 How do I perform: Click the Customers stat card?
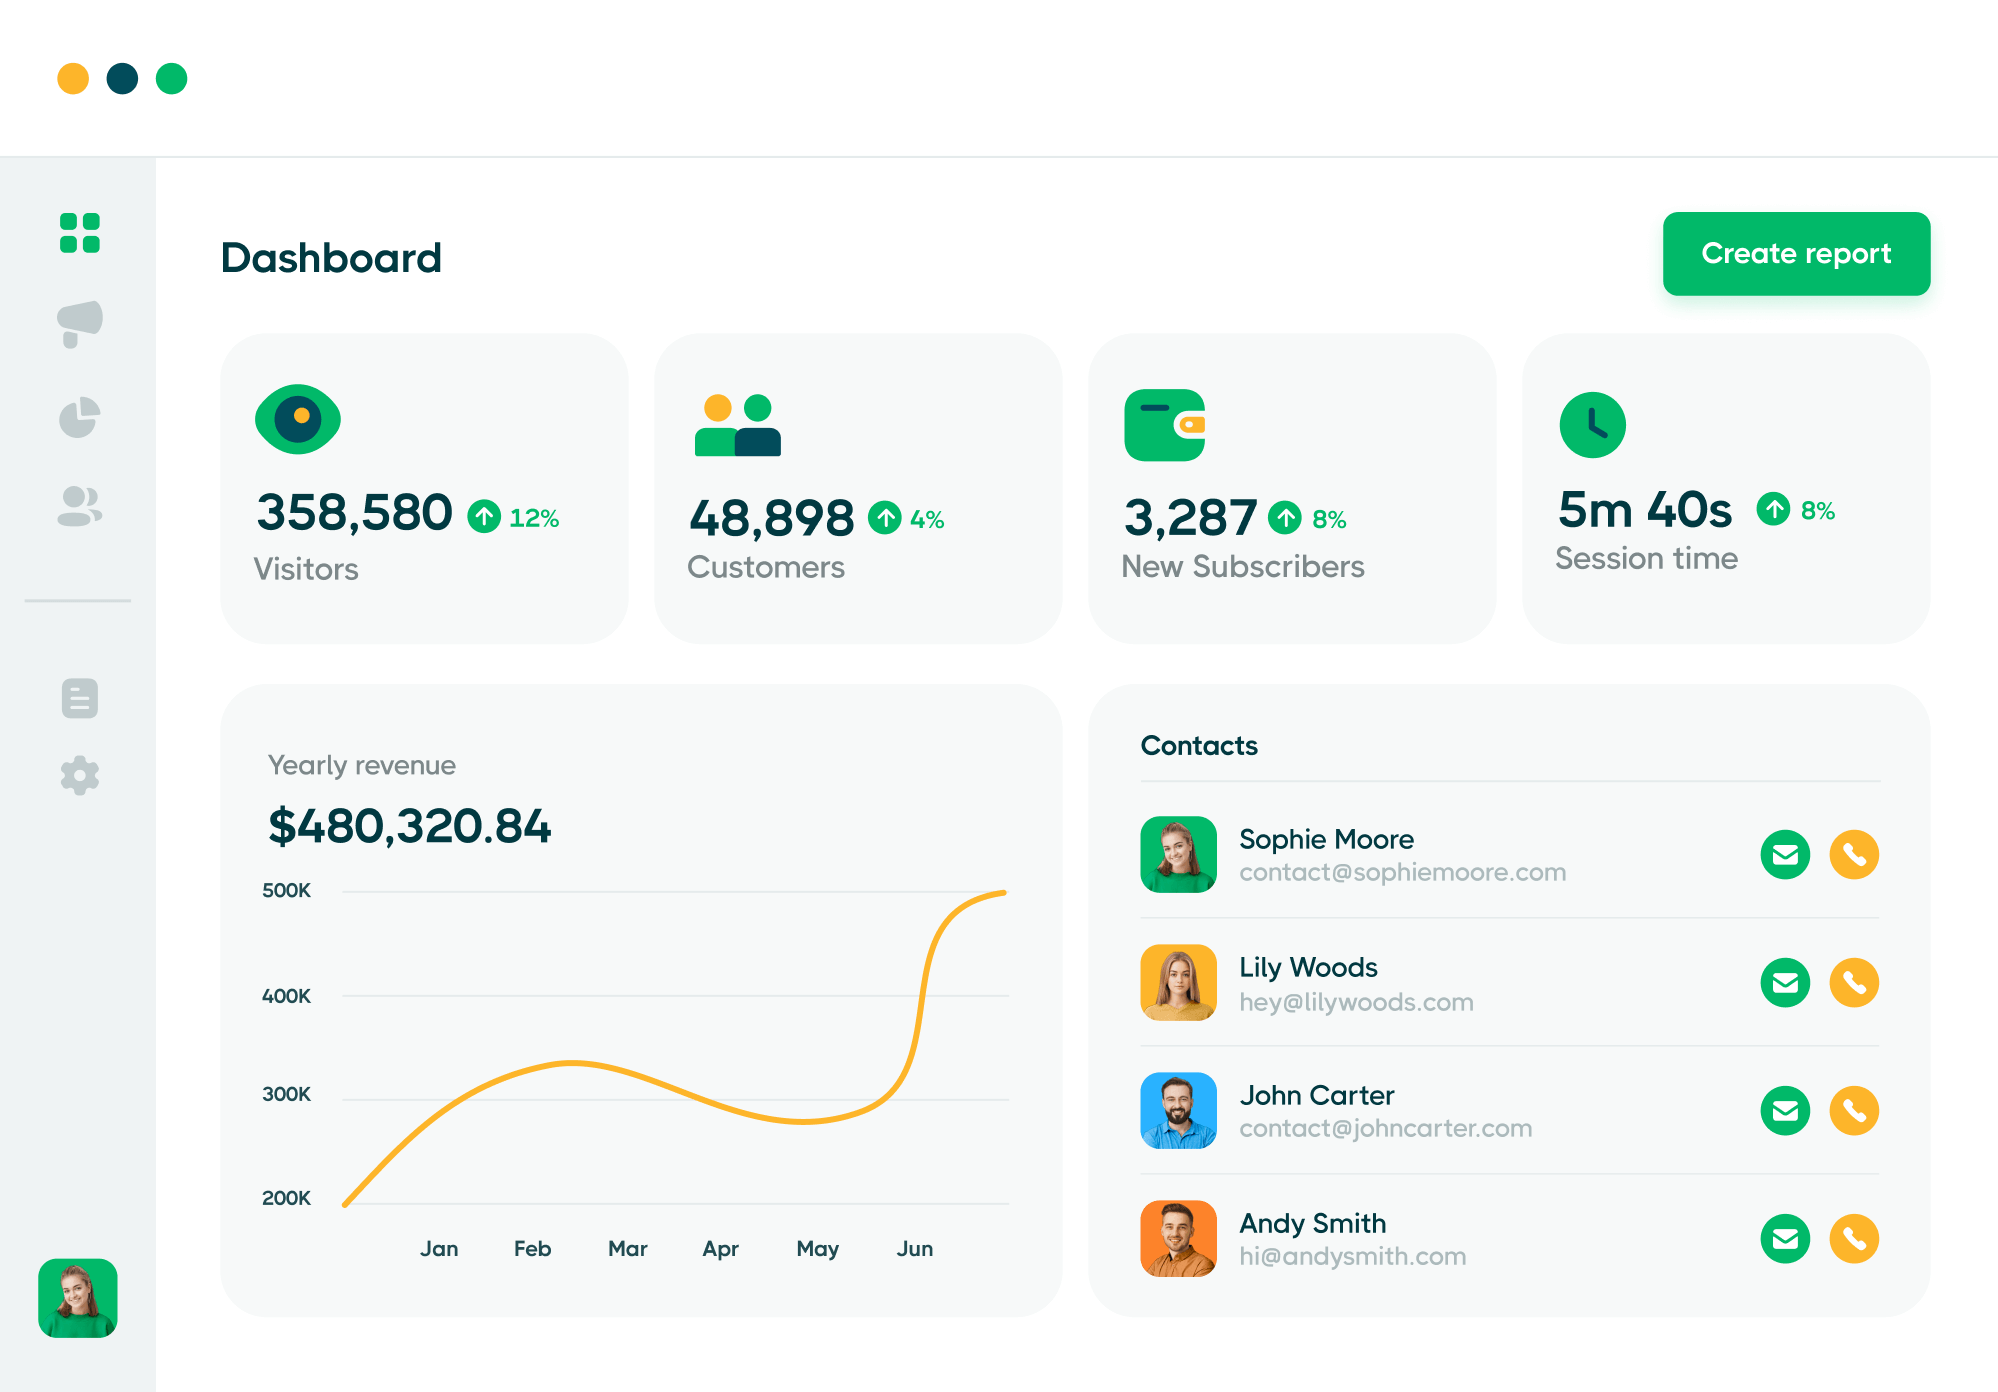click(x=858, y=488)
